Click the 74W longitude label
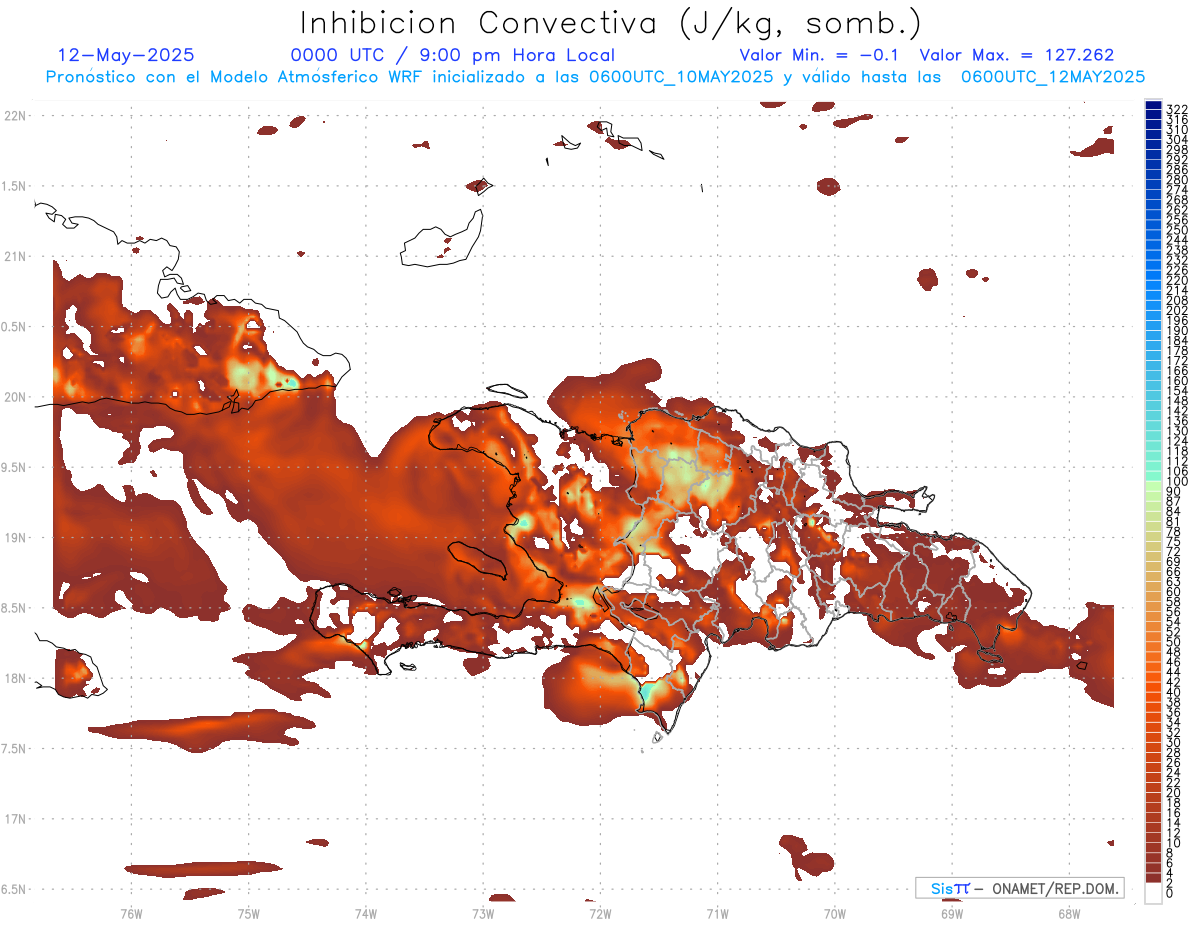This screenshot has height=927, width=1200. (366, 913)
